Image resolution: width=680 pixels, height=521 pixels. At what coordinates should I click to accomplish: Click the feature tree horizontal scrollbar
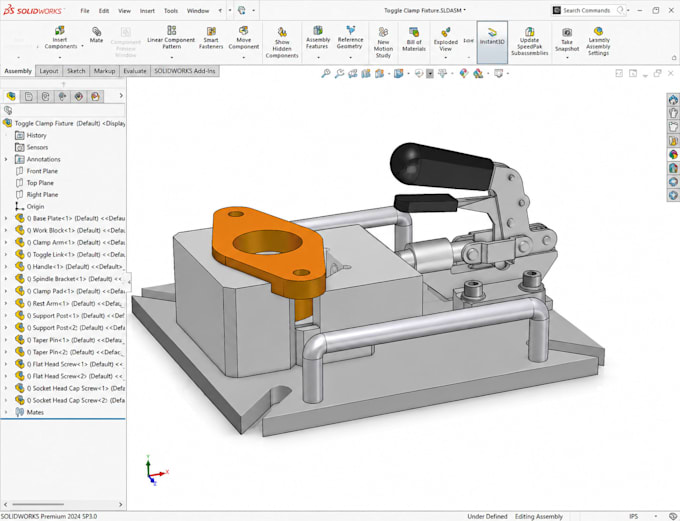point(38,505)
